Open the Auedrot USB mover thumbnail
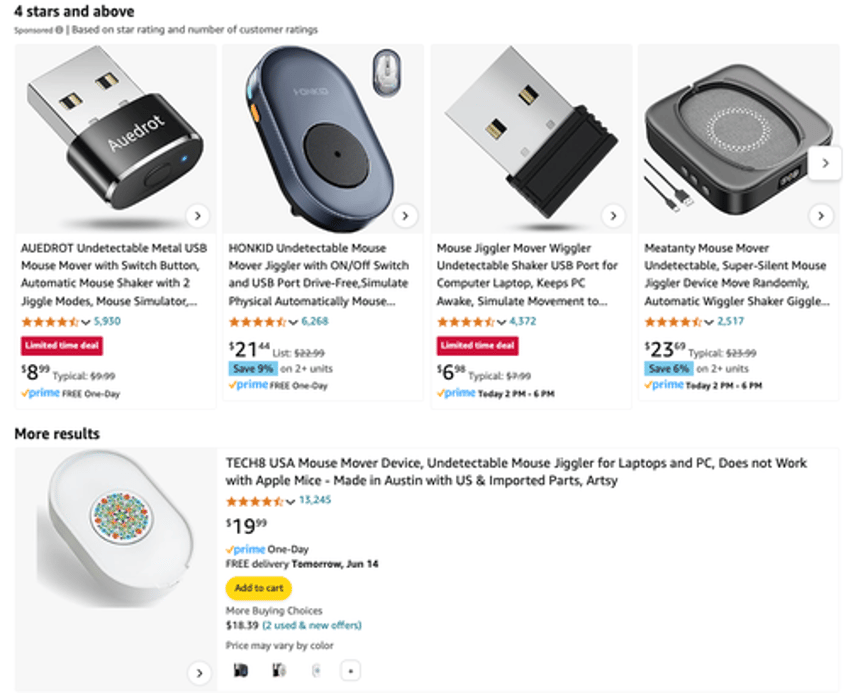Image resolution: width=848 pixels, height=693 pixels. [115, 139]
